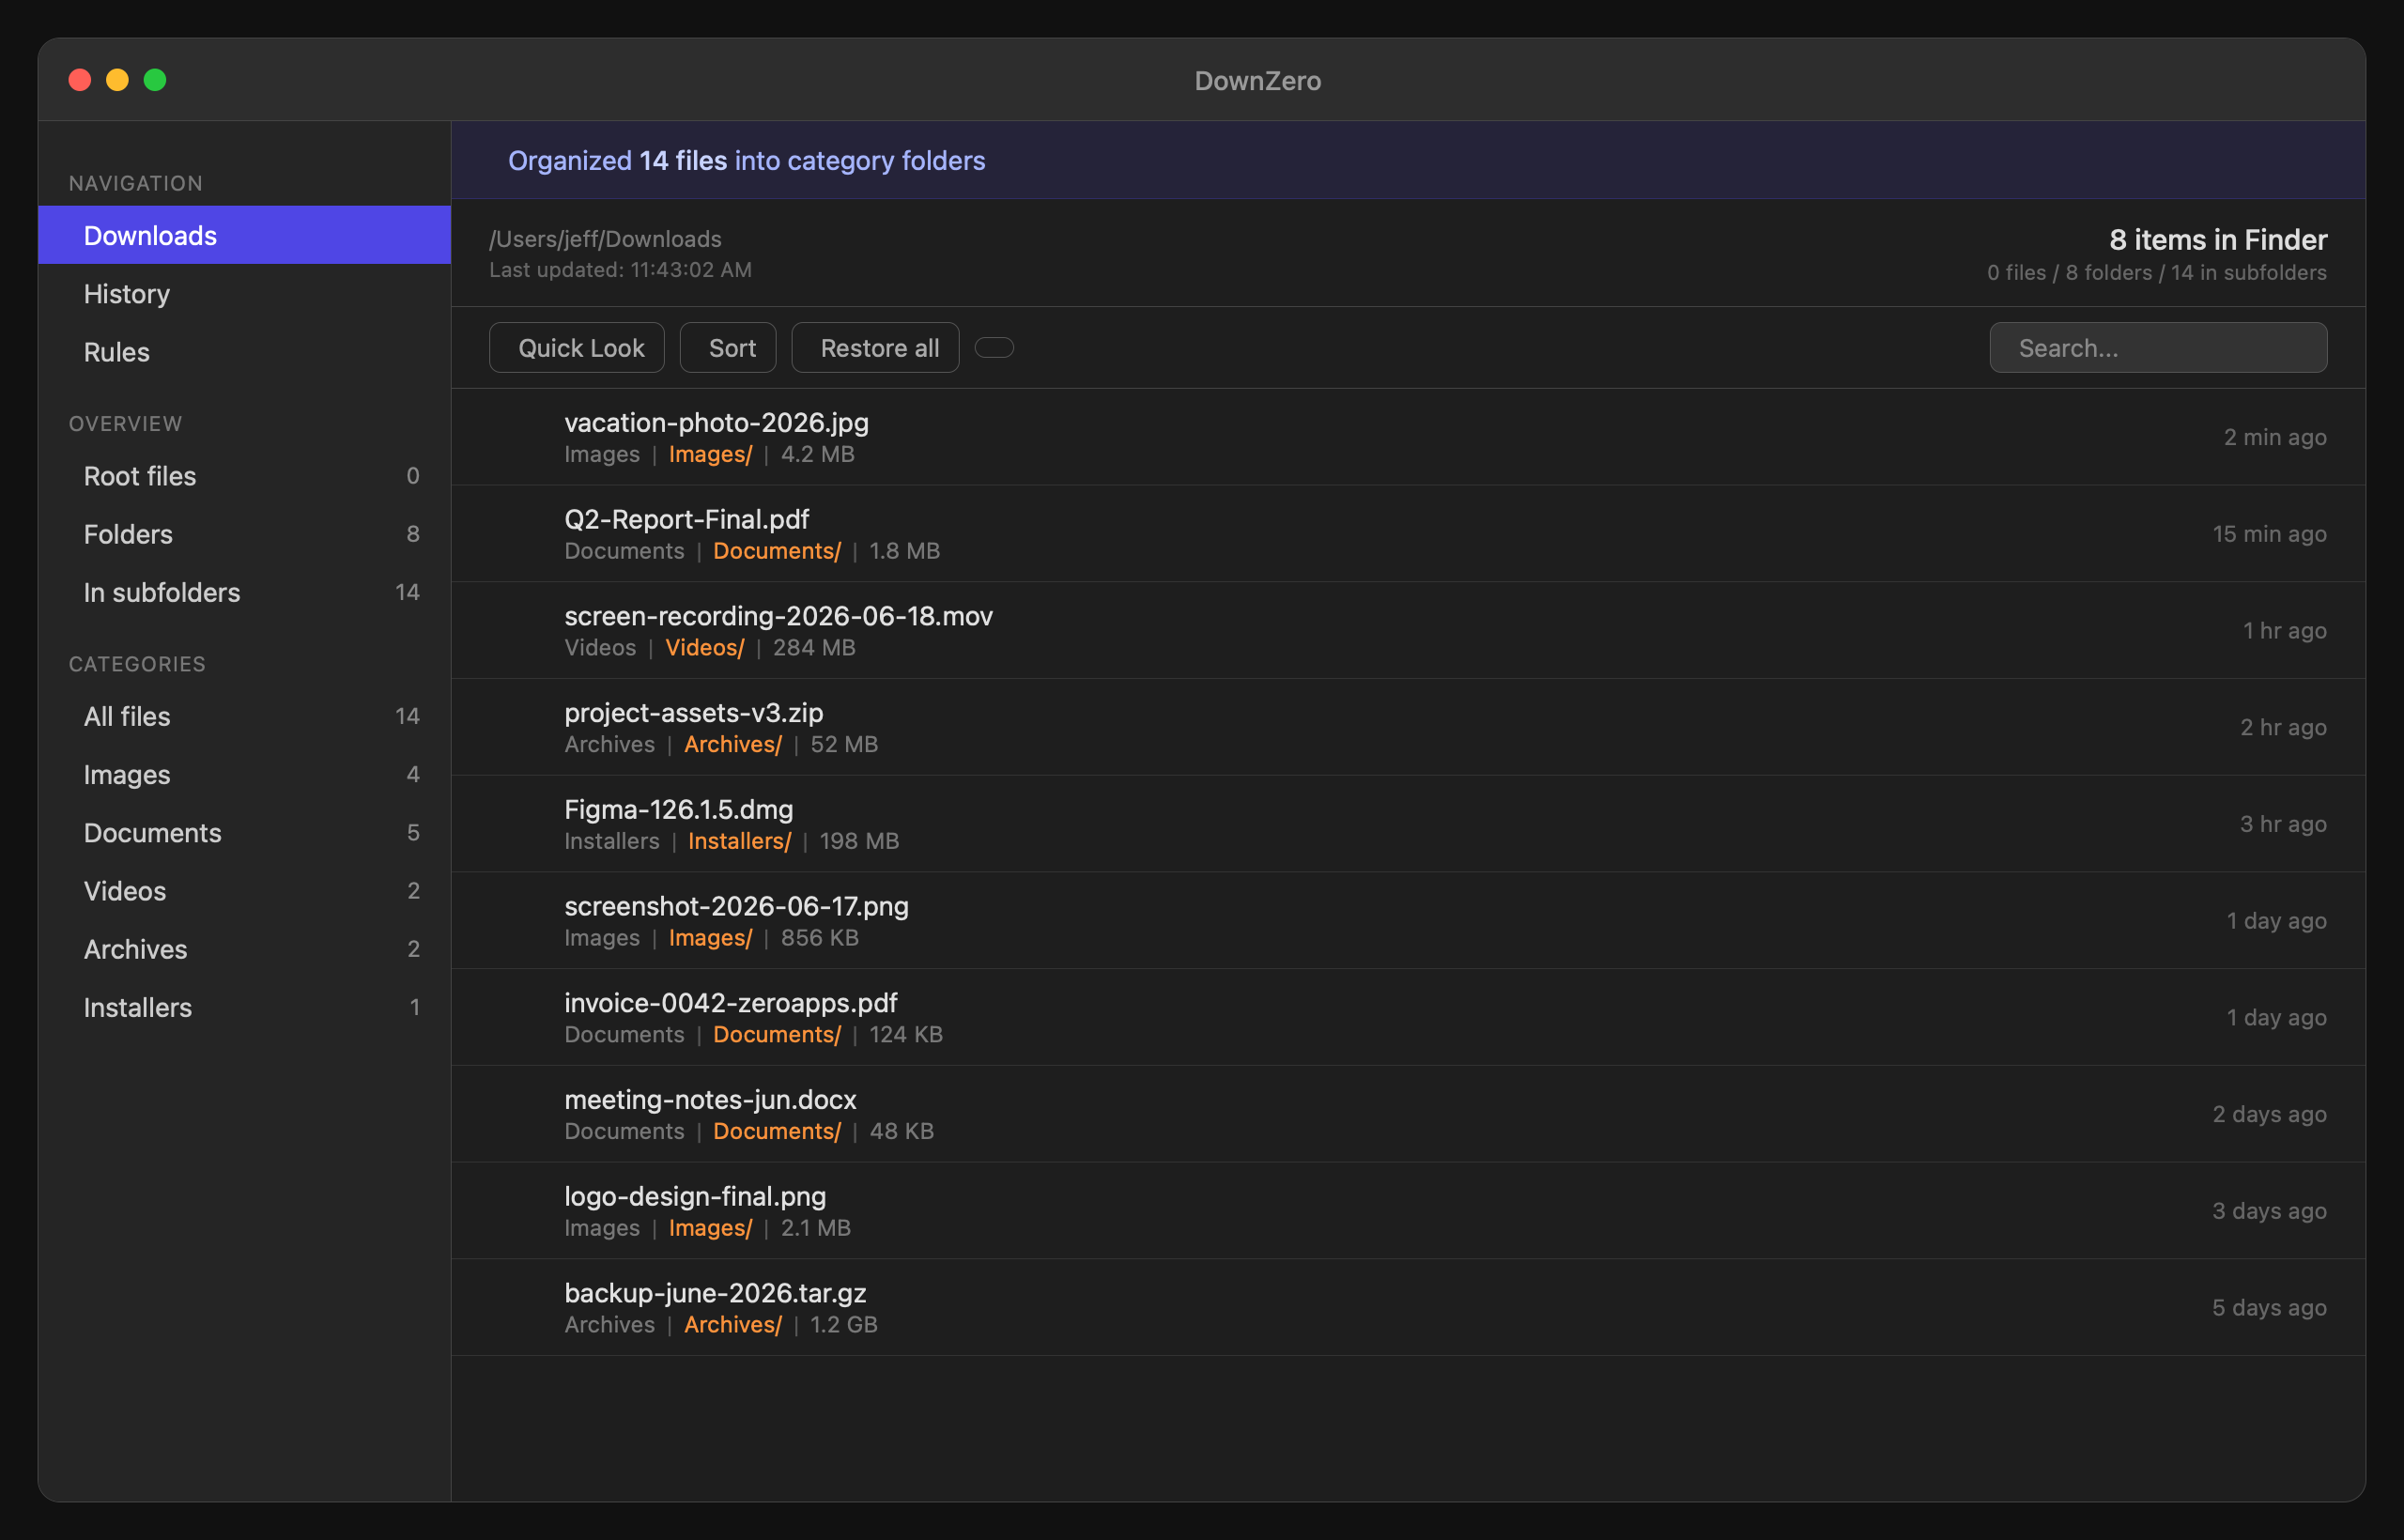Filter by the Documents category in the sidebar
This screenshot has width=2404, height=1540.
[x=244, y=832]
